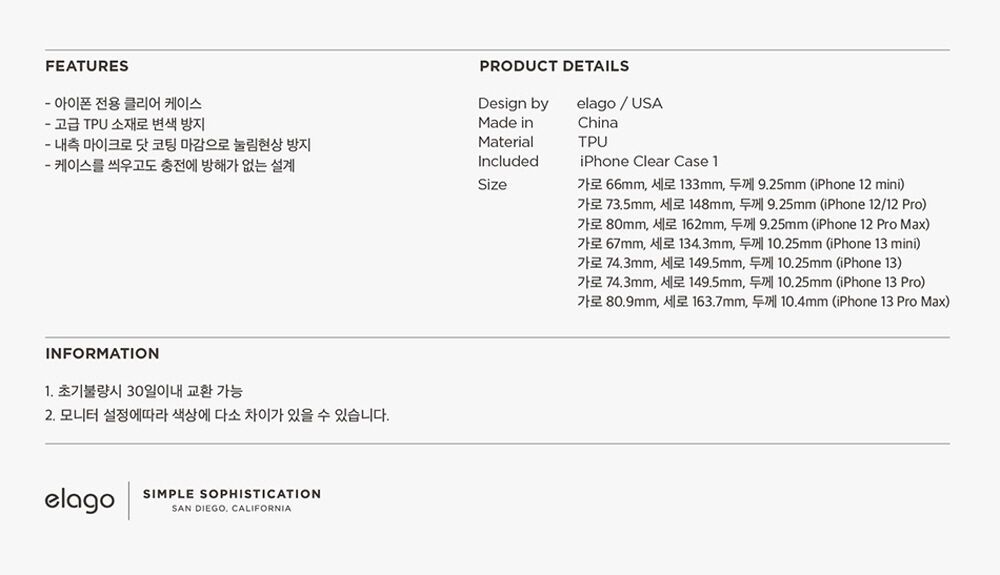The width and height of the screenshot is (1000, 575).
Task: Click the PRODUCT DETAILS heading
Action: (x=554, y=66)
